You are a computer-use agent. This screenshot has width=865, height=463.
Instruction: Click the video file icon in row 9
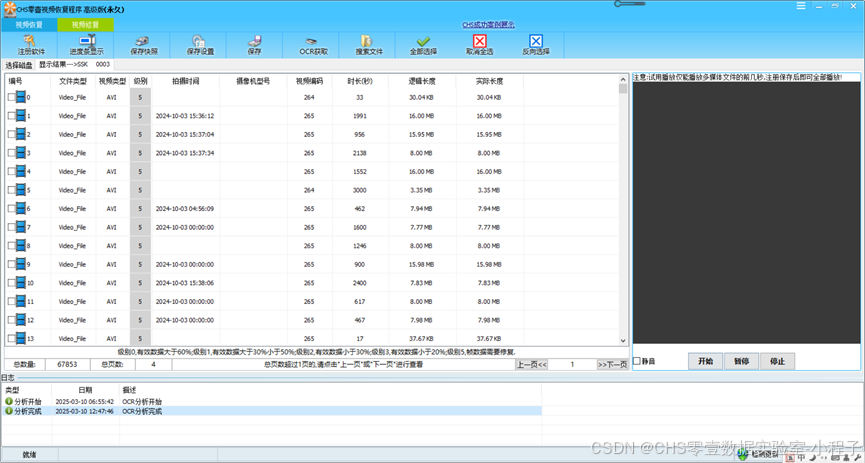[21, 264]
